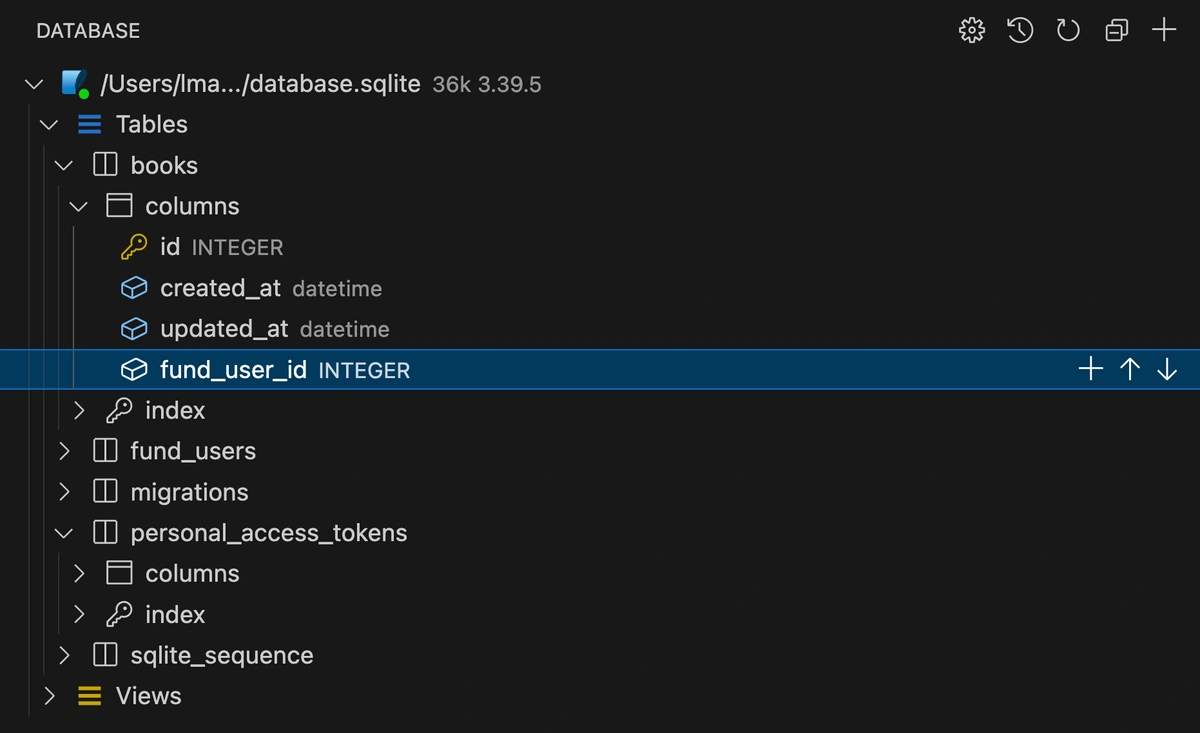Select the created_at datetime column
This screenshot has height=733, width=1200.
click(x=220, y=288)
